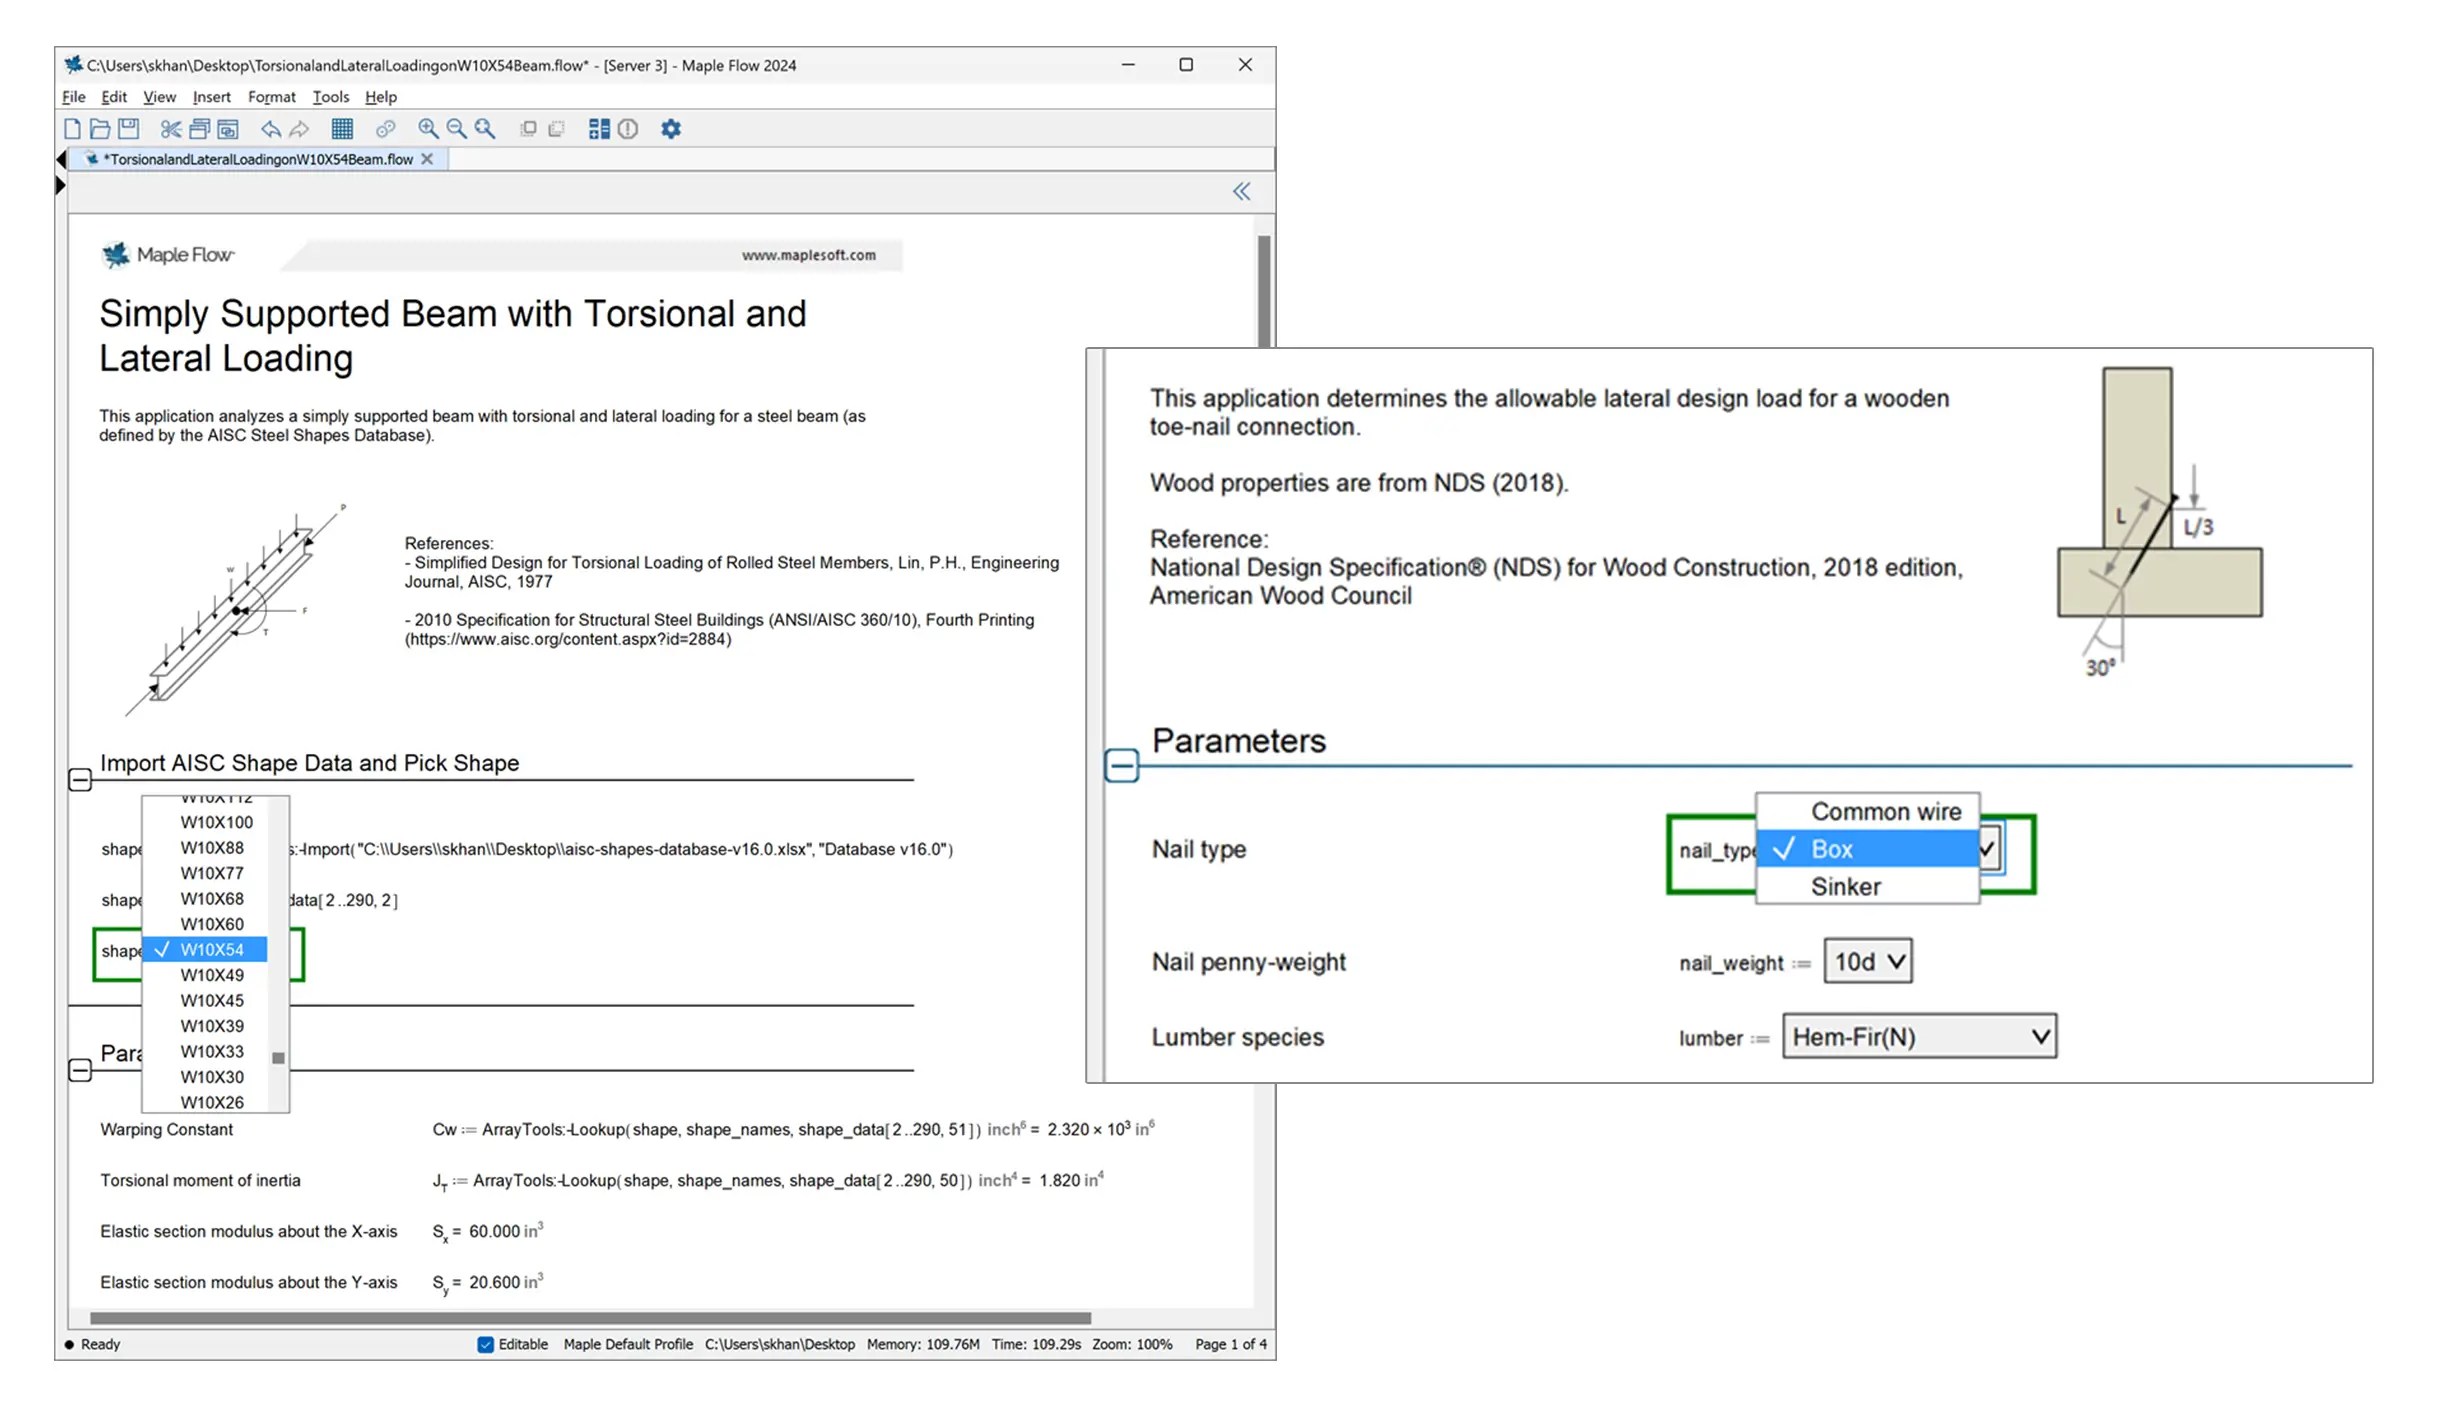Screen dimensions: 2440x1418
Task: Toggle the Editable checkbox in status bar
Action: 486,1345
